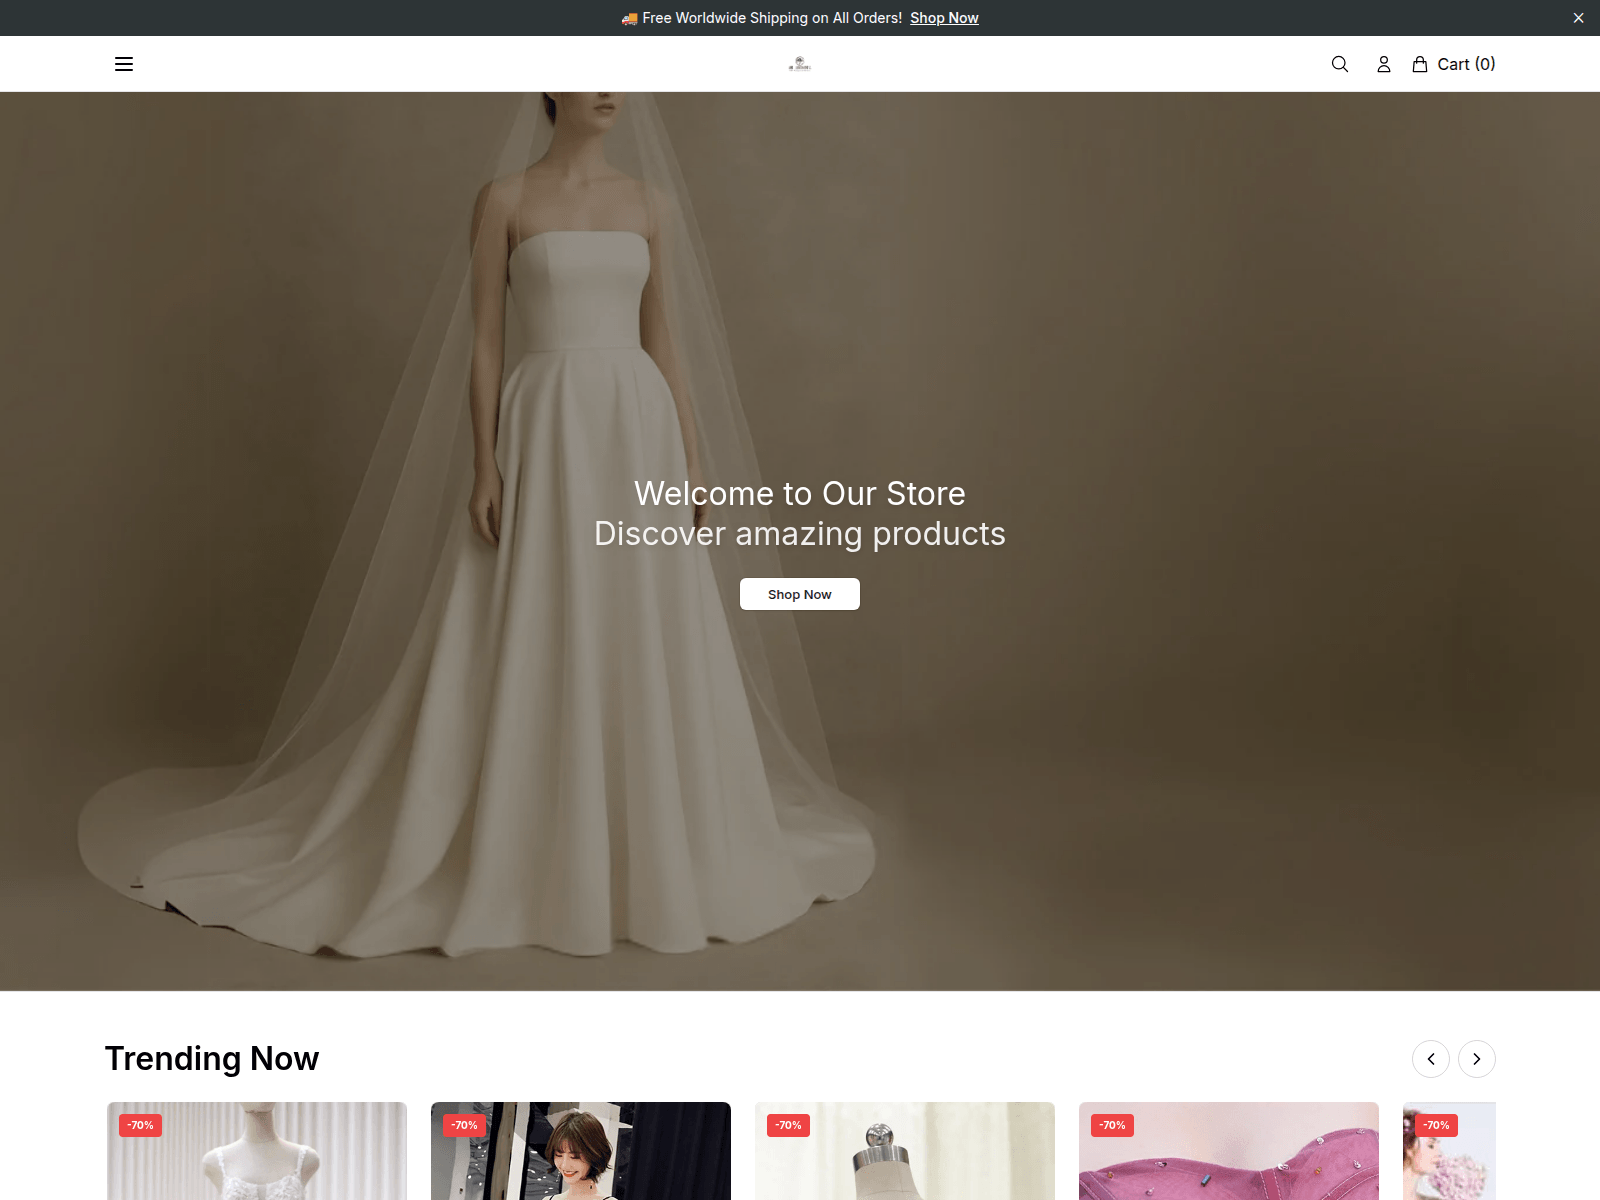This screenshot has height=1200, width=1600.
Task: Click -70% badge on lace dress card
Action: pyautogui.click(x=140, y=1125)
